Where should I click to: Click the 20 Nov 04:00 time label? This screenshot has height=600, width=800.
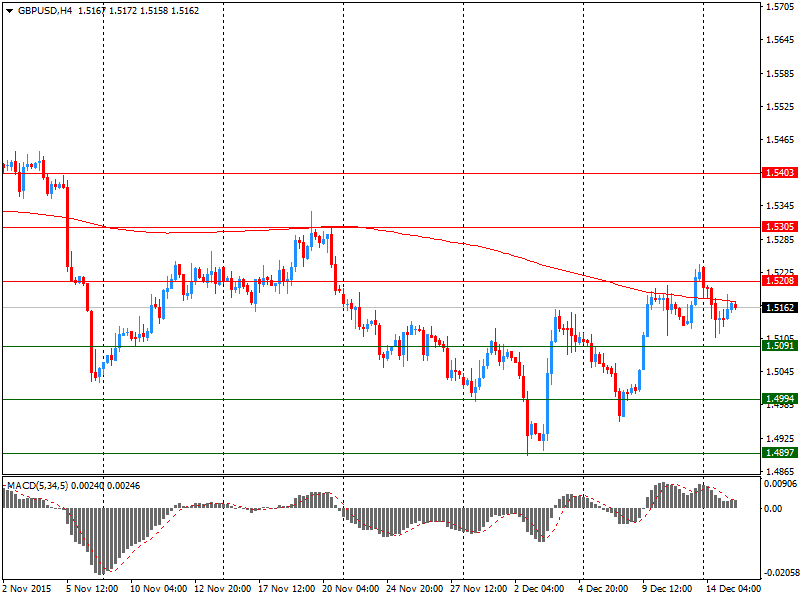tap(351, 589)
